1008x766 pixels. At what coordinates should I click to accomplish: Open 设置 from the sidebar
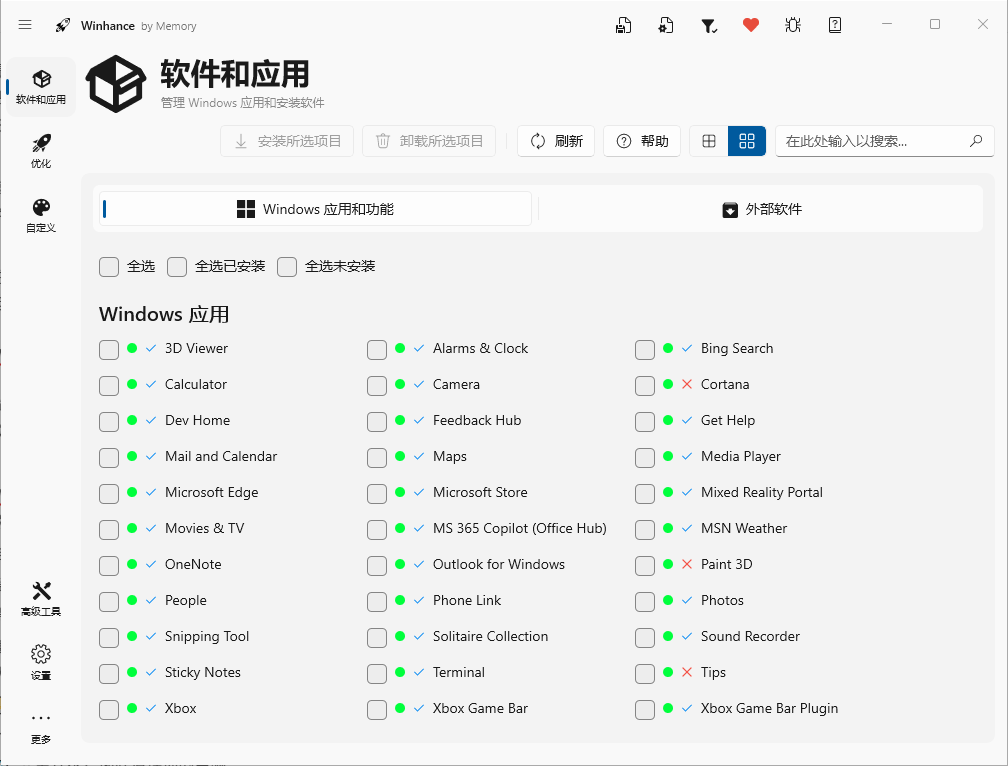tap(40, 662)
